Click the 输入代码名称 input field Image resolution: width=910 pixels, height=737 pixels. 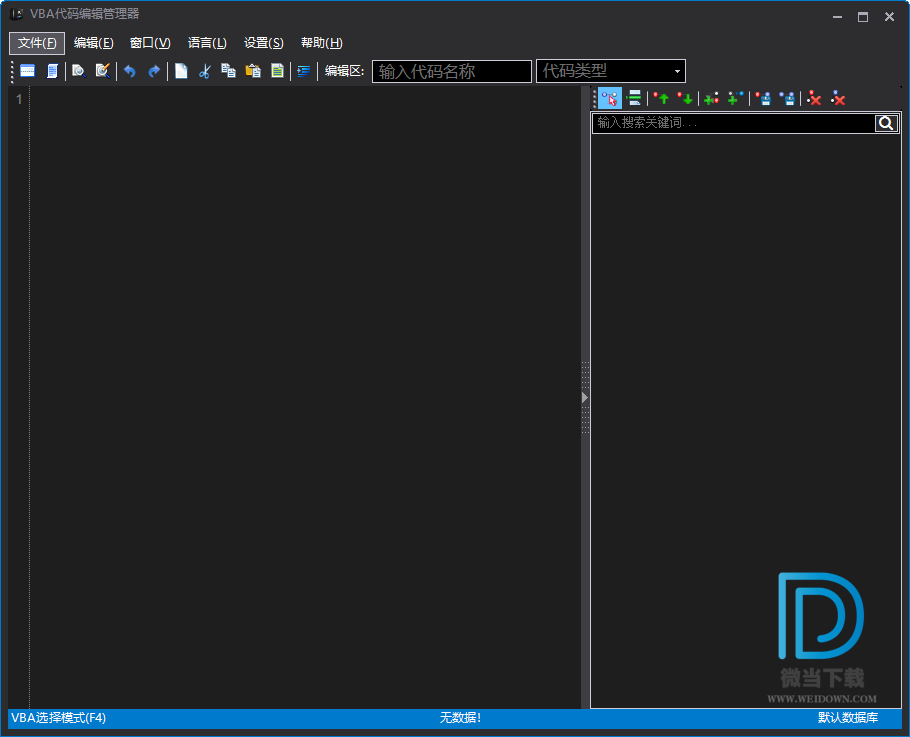point(452,71)
